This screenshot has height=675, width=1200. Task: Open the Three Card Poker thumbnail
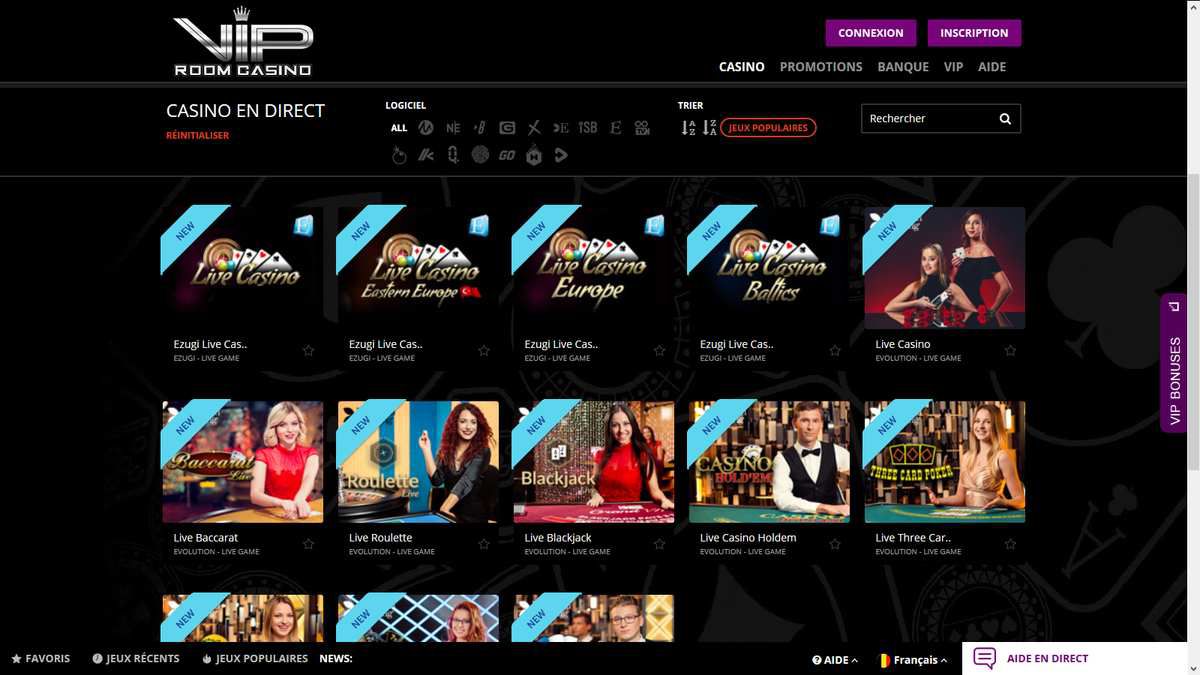pos(945,462)
